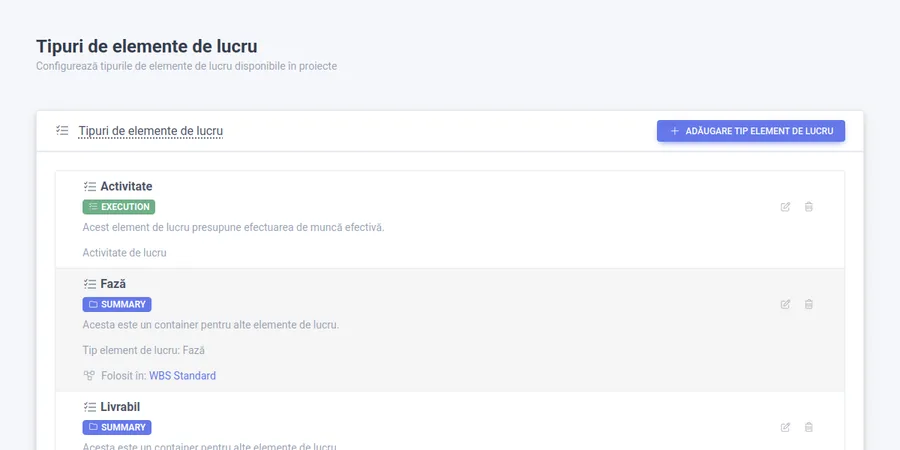Click the Adăugare tip element de lucru button
900x450 pixels.
[x=751, y=131]
